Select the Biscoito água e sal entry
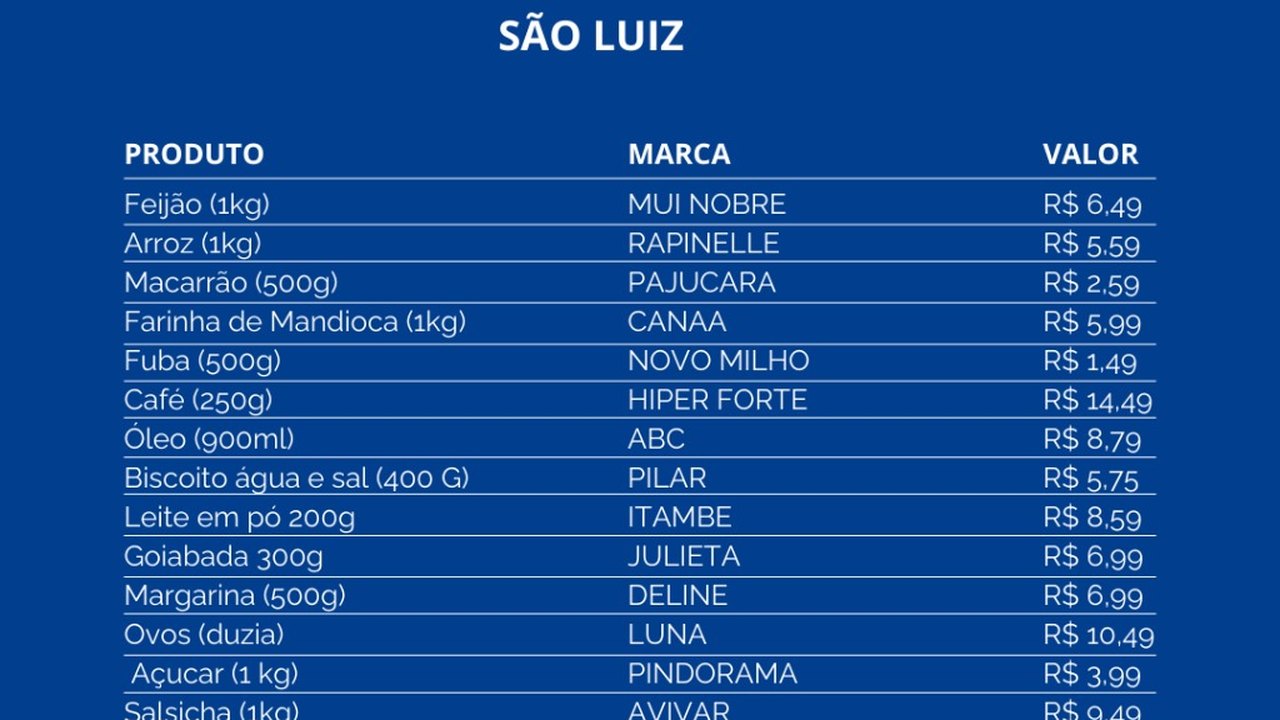The height and width of the screenshot is (720, 1280). pos(296,478)
